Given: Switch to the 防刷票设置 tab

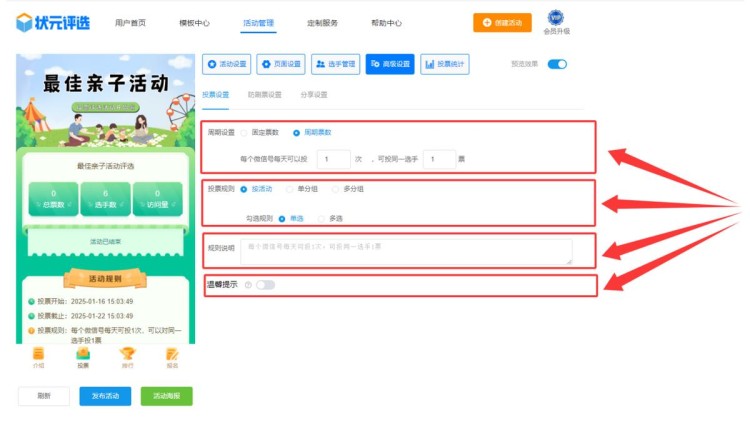Looking at the screenshot, I should 264,95.
